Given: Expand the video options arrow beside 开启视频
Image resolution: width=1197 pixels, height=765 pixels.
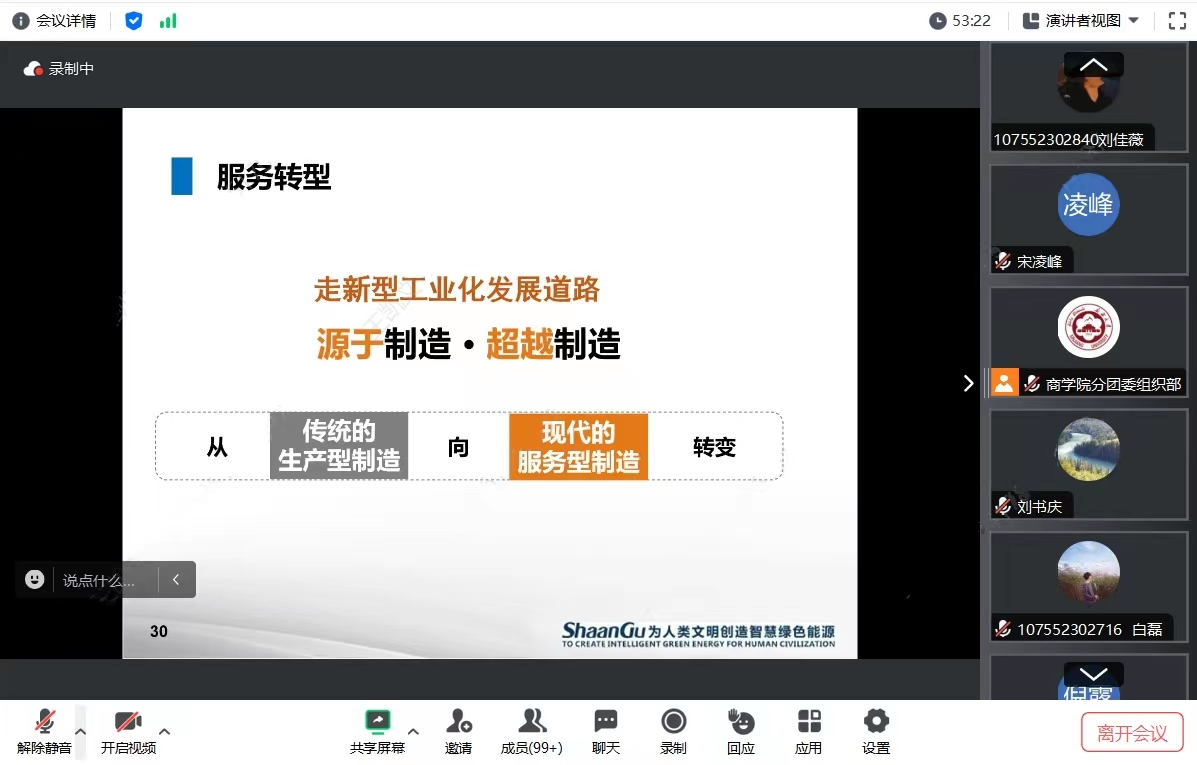Looking at the screenshot, I should (165, 731).
